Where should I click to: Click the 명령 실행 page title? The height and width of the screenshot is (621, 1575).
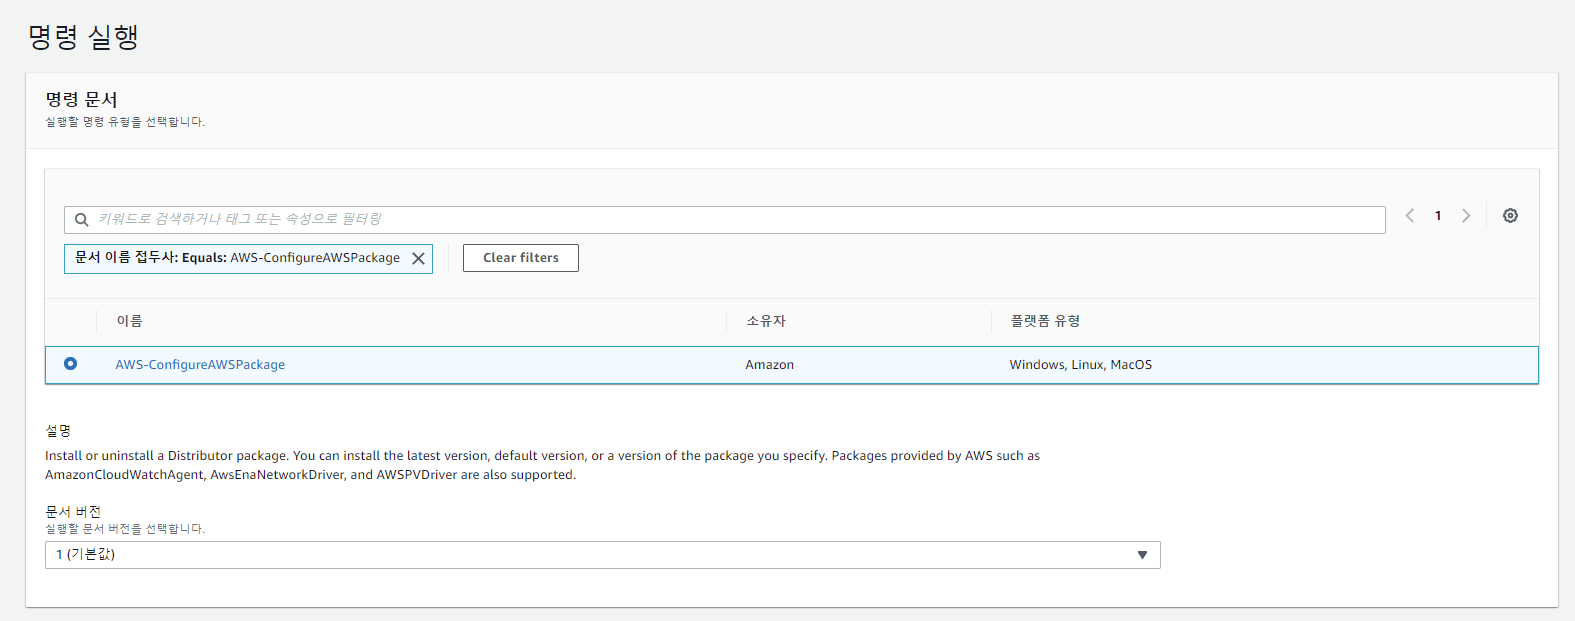pyautogui.click(x=83, y=37)
